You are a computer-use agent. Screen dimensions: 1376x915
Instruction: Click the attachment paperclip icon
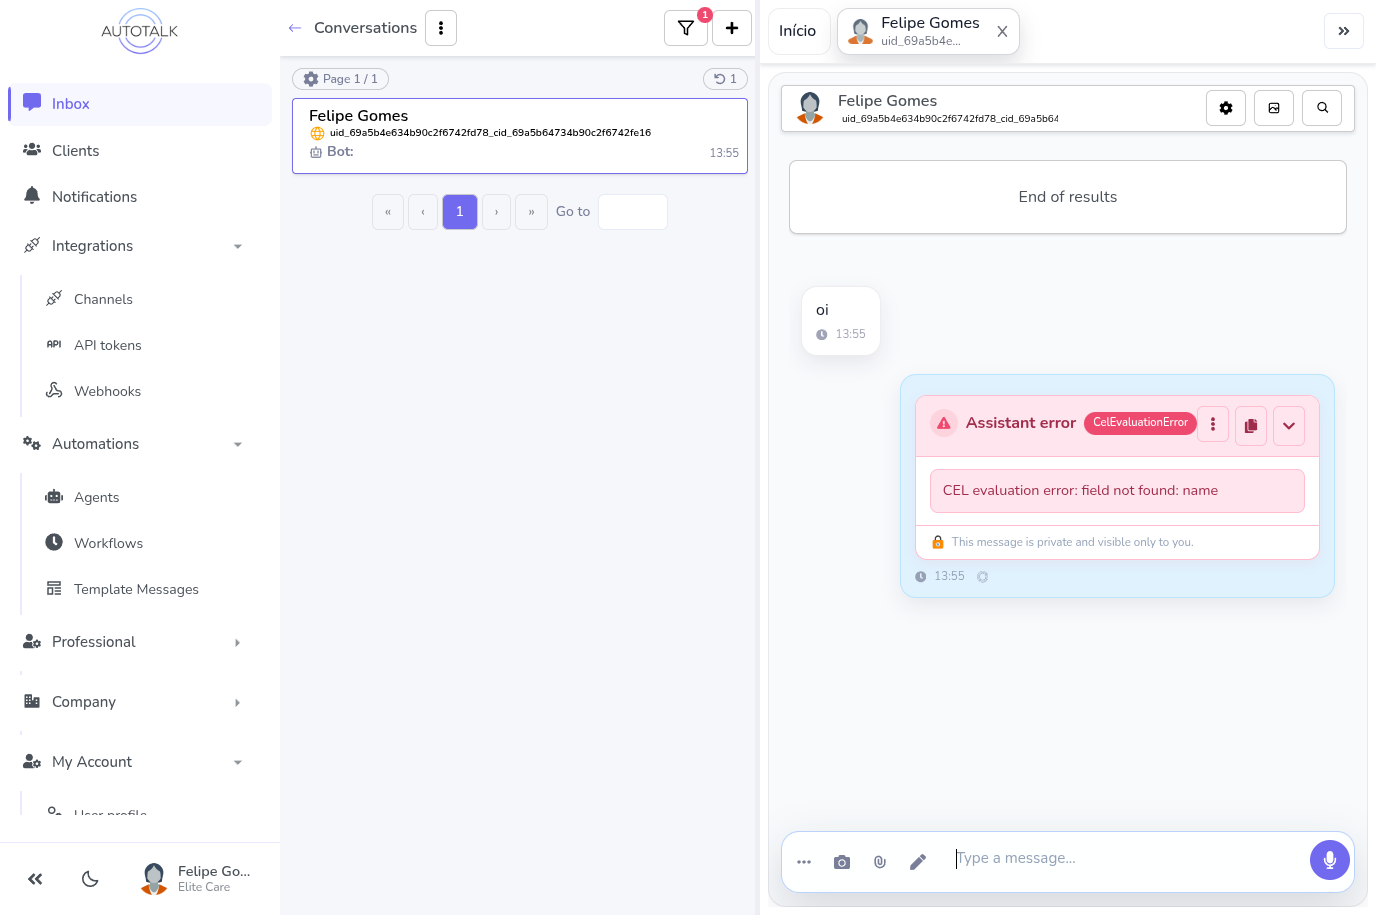[x=880, y=862]
